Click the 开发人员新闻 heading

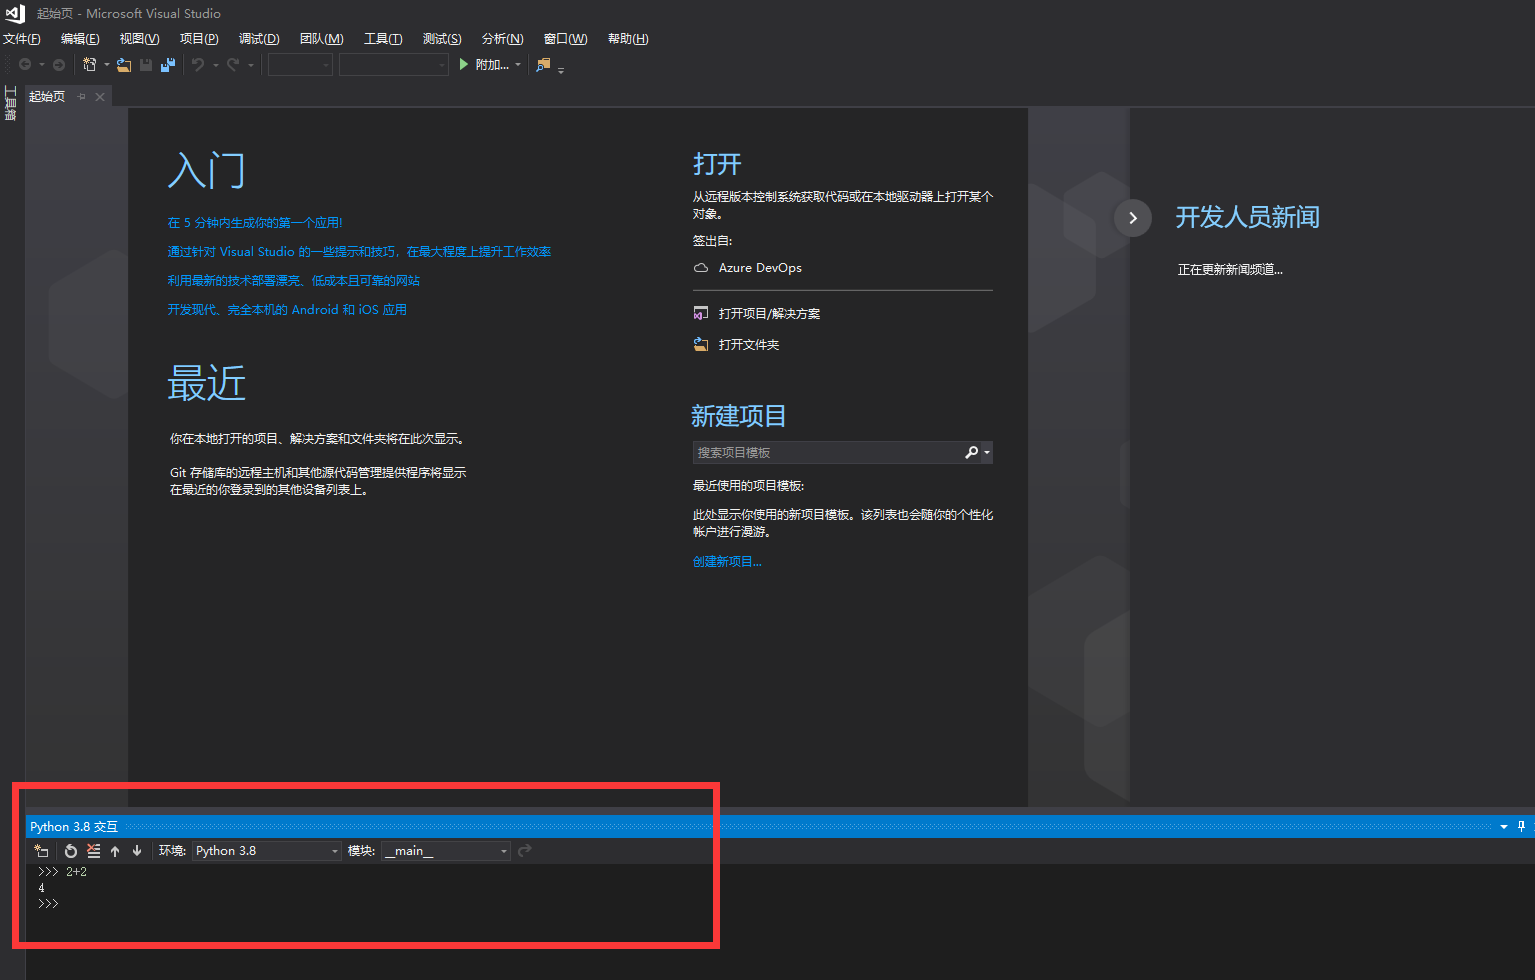click(x=1248, y=217)
